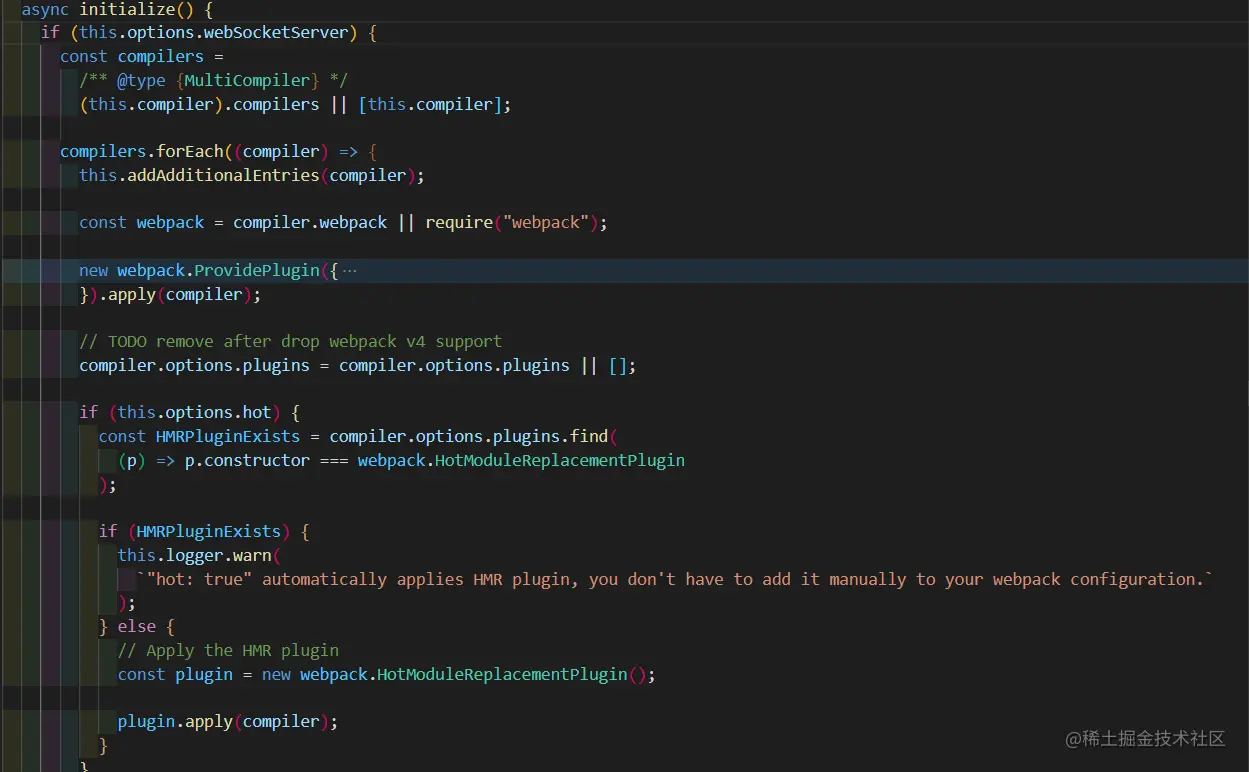The image size is (1249, 772).
Task: Click the 'else' keyword
Action: 137,627
